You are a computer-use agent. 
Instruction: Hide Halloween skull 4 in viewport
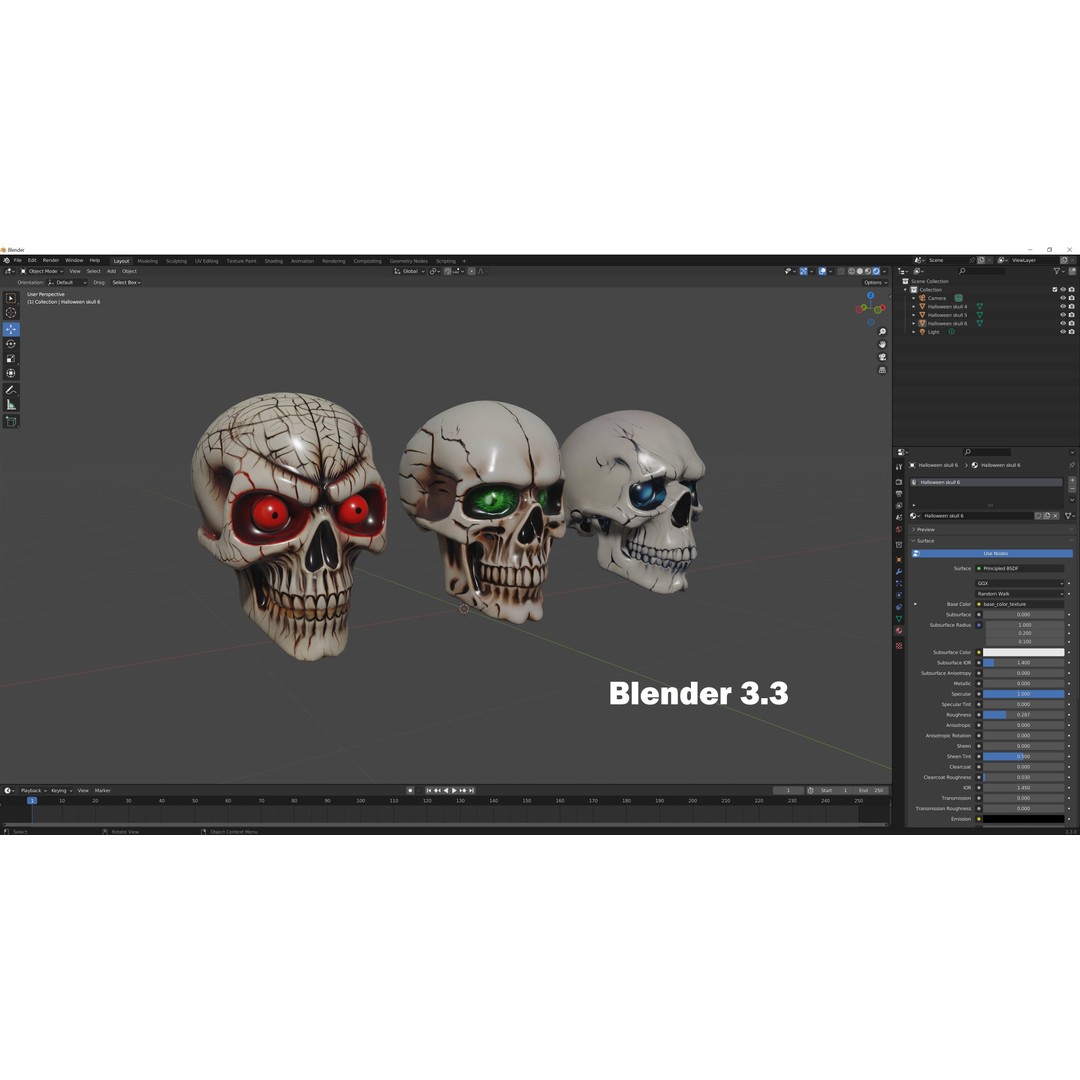pyautogui.click(x=1063, y=307)
